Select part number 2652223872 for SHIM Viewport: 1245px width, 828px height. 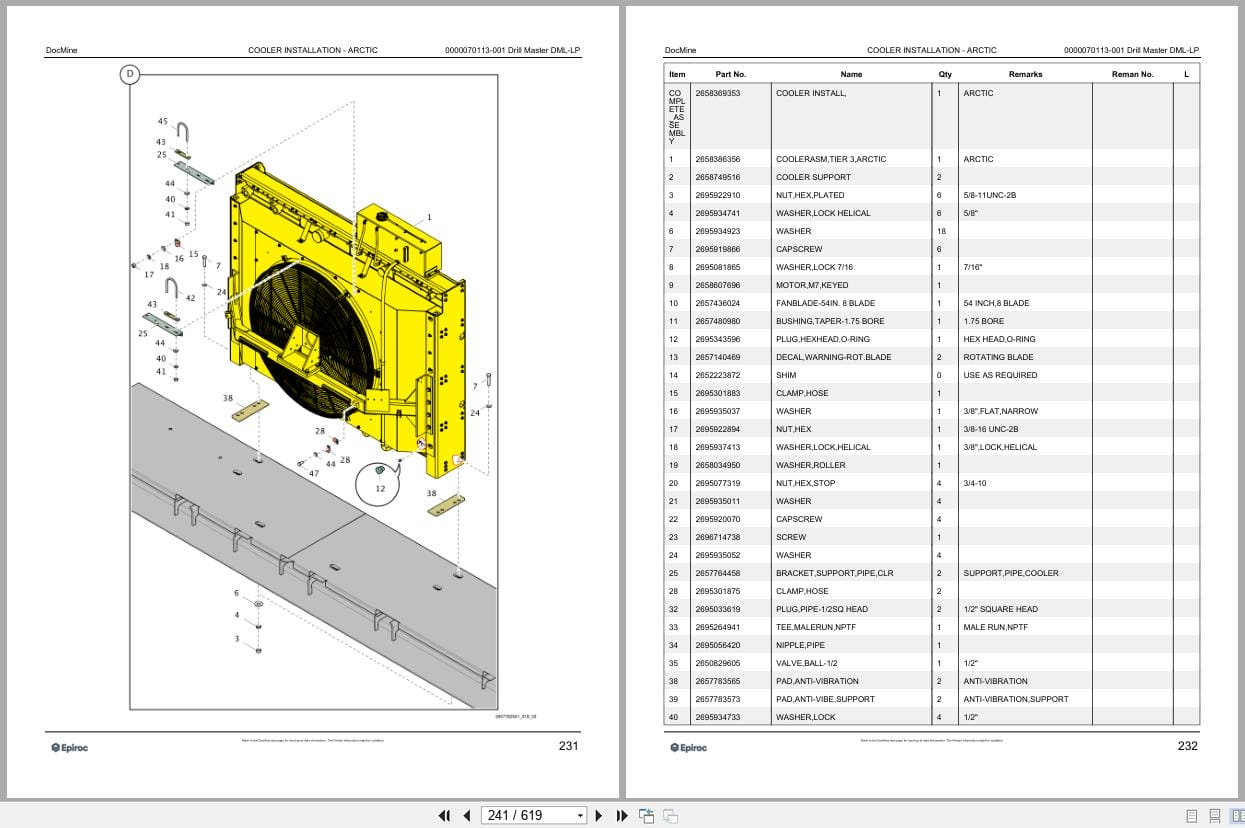tap(718, 375)
